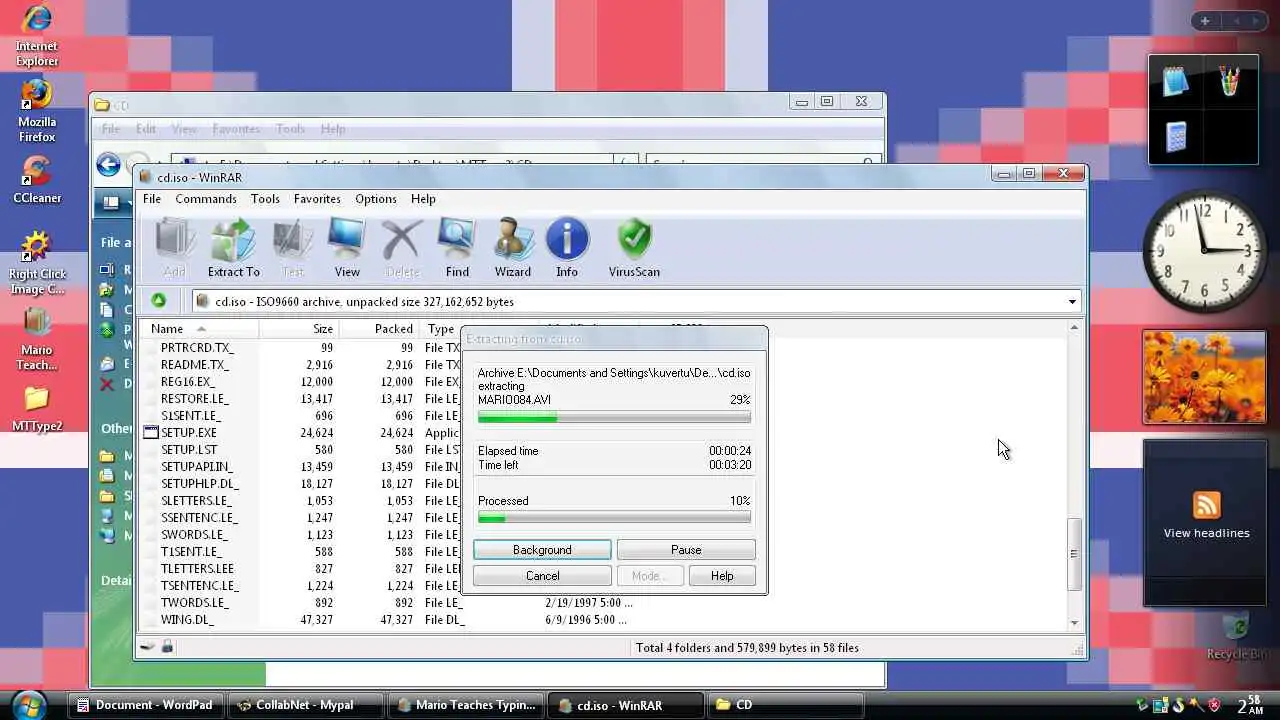Click the notepad icon in sidebar gadget
The image size is (1280, 720).
(x=1176, y=83)
